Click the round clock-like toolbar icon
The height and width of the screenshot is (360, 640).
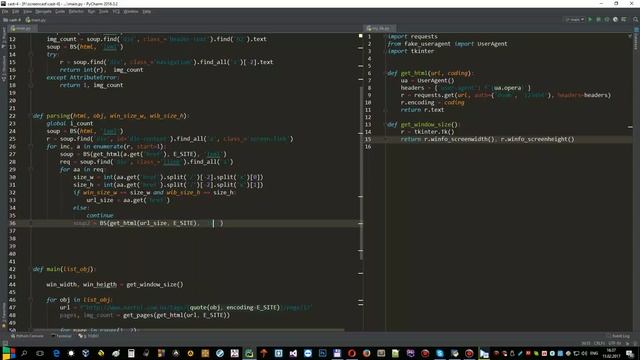tap(616, 20)
